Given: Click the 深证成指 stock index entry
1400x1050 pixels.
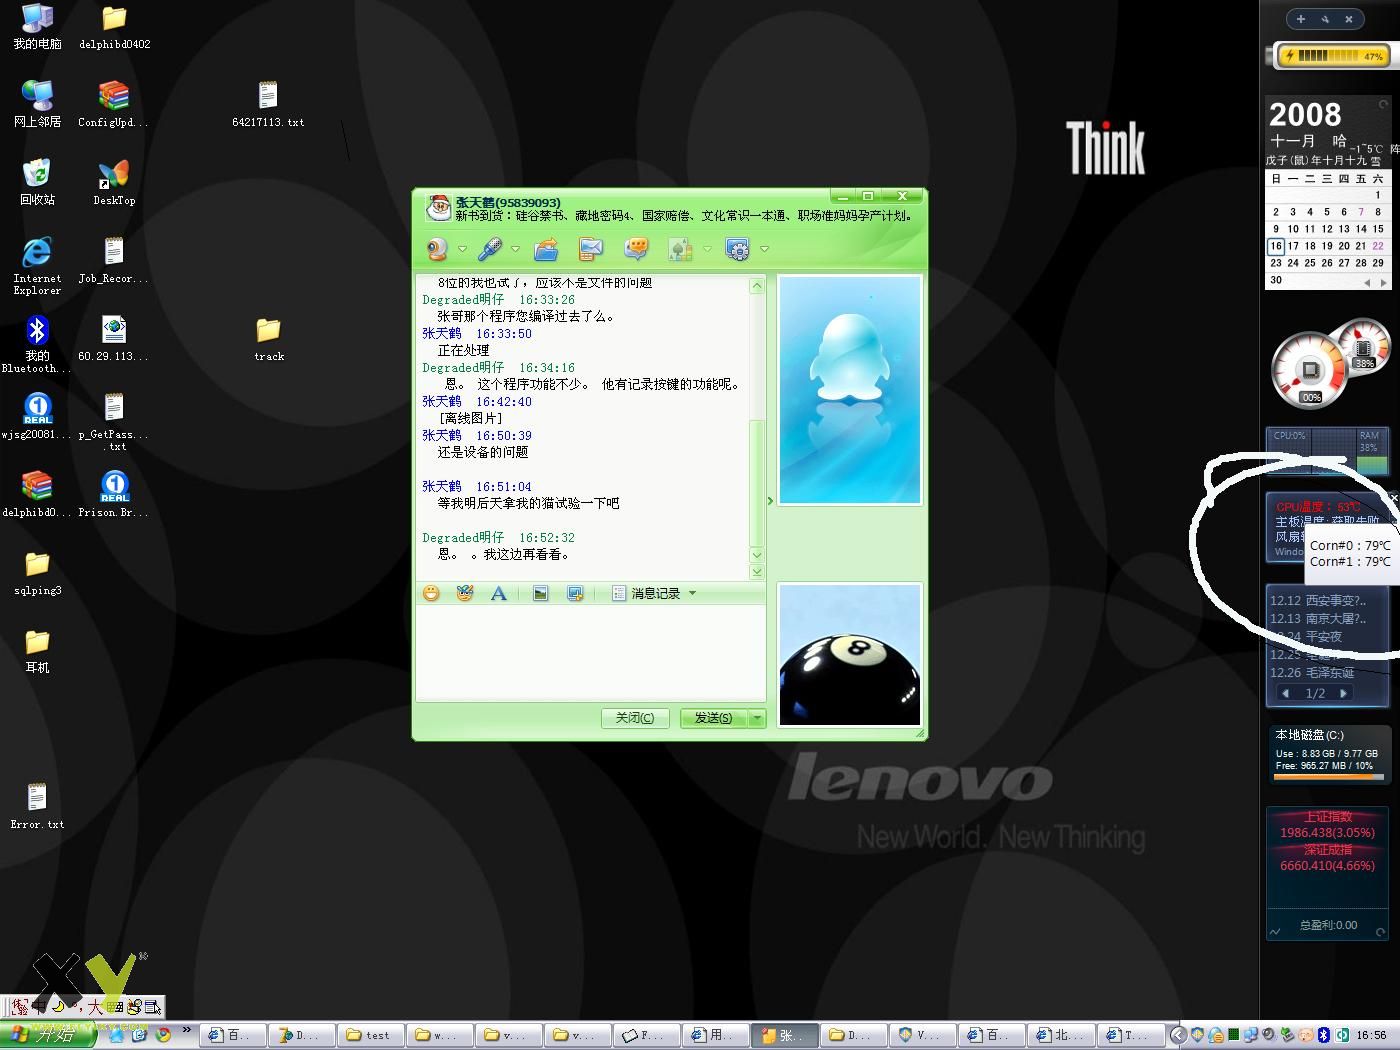Looking at the screenshot, I should [1327, 858].
